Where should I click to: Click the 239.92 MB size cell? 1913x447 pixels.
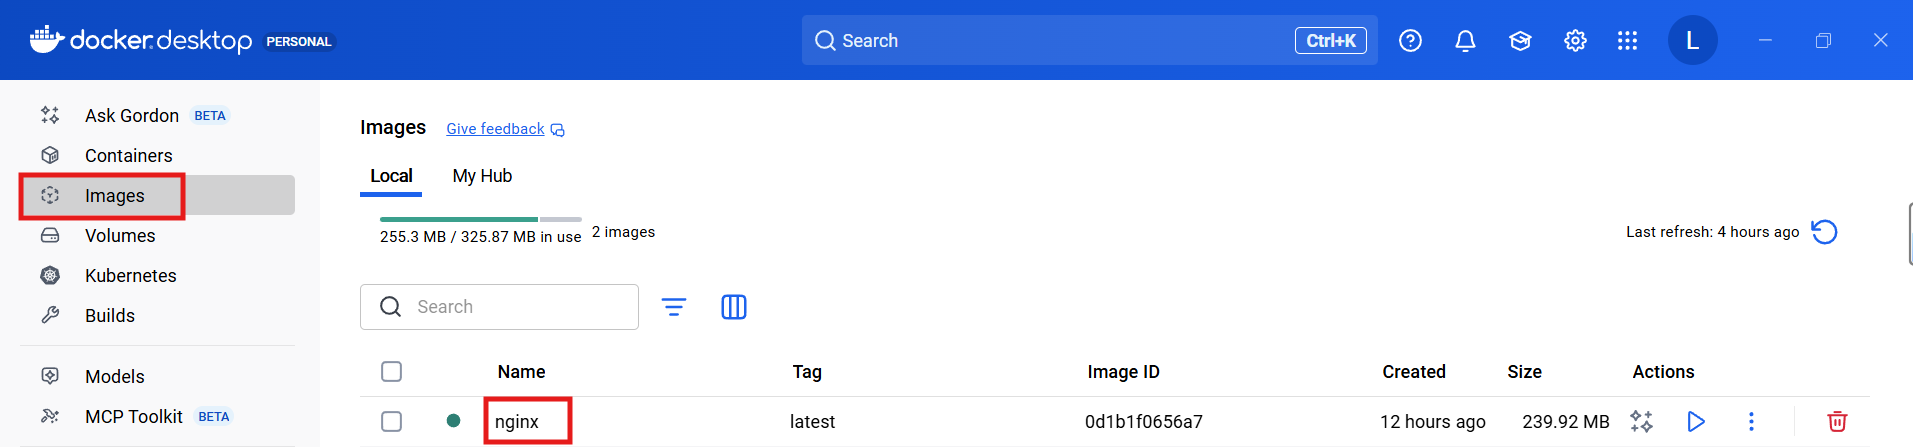tap(1565, 422)
